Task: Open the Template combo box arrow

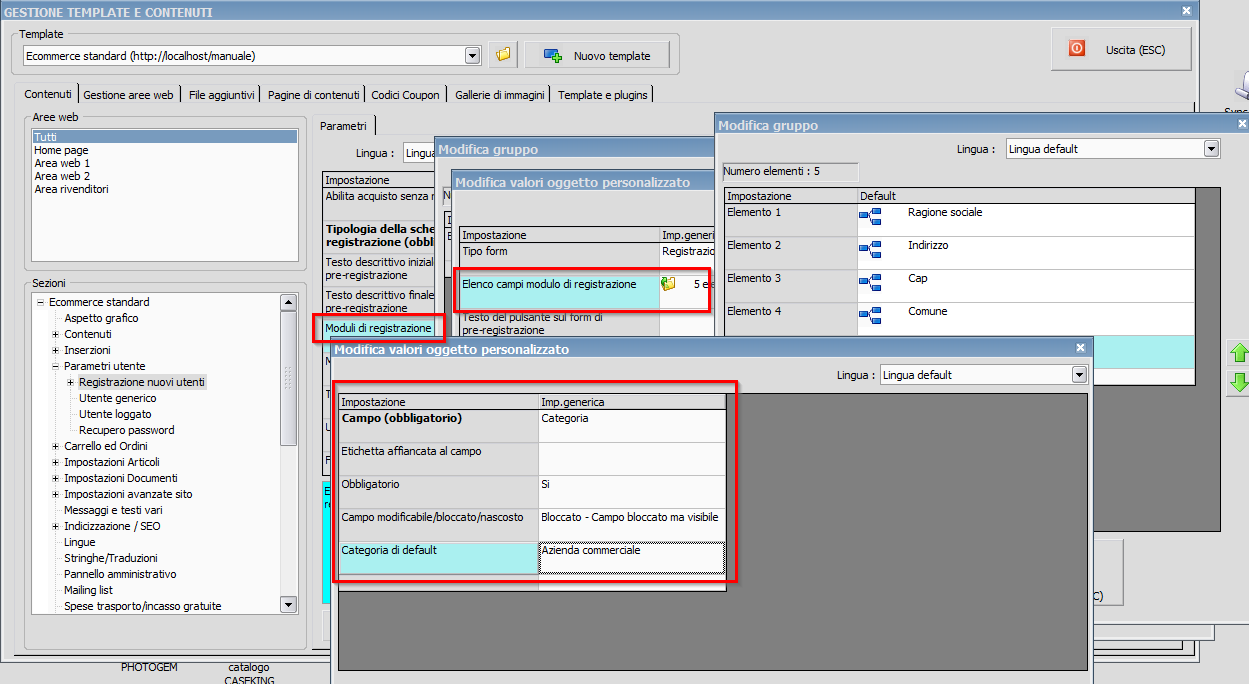Action: [x=473, y=55]
